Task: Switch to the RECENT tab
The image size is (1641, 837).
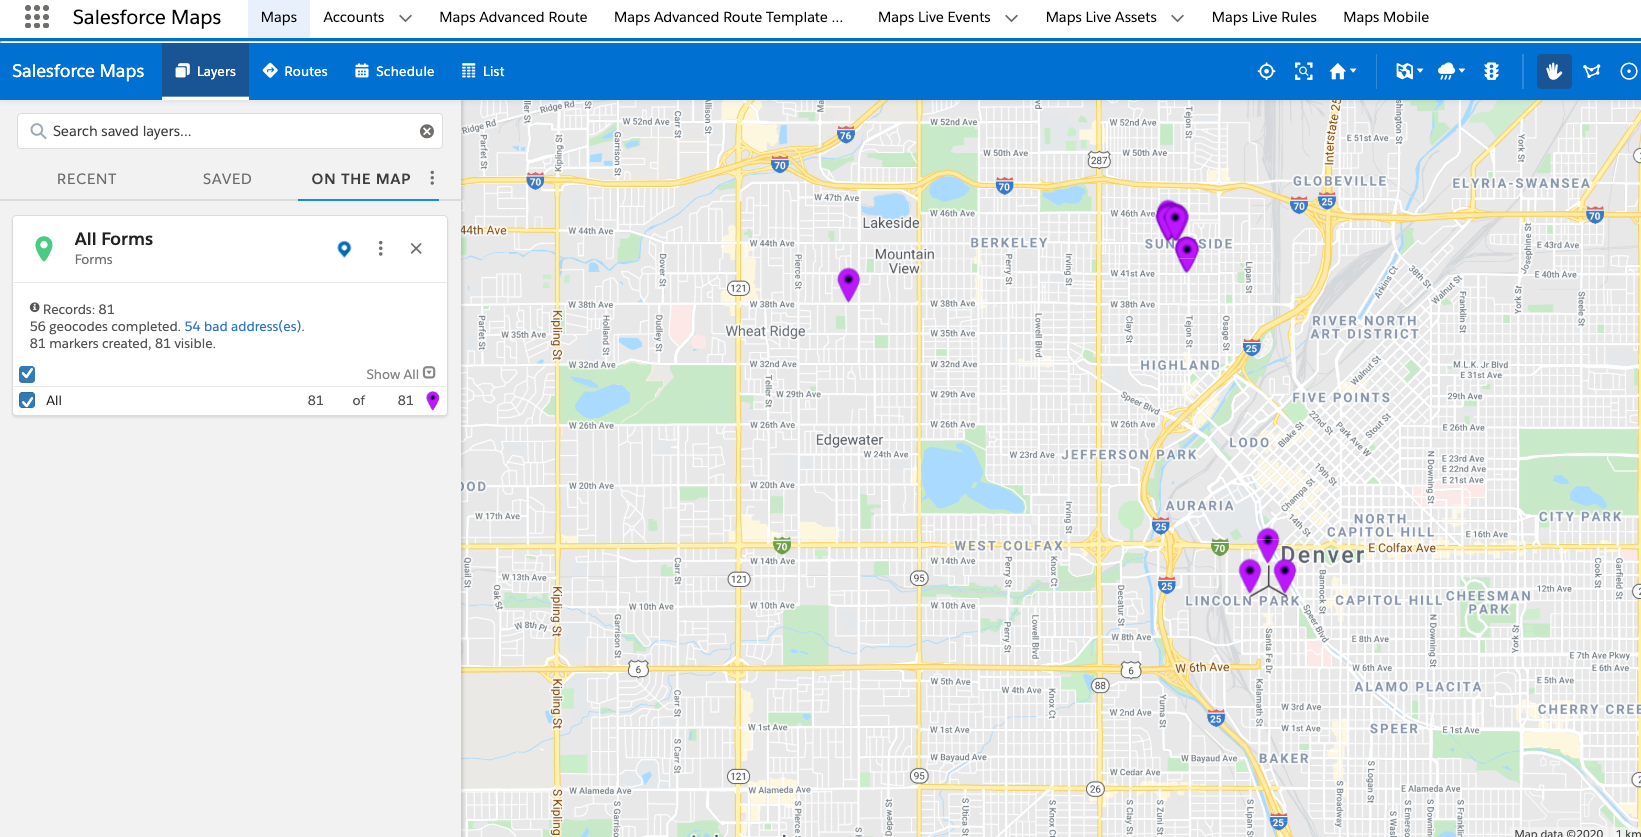Action: coord(87,179)
